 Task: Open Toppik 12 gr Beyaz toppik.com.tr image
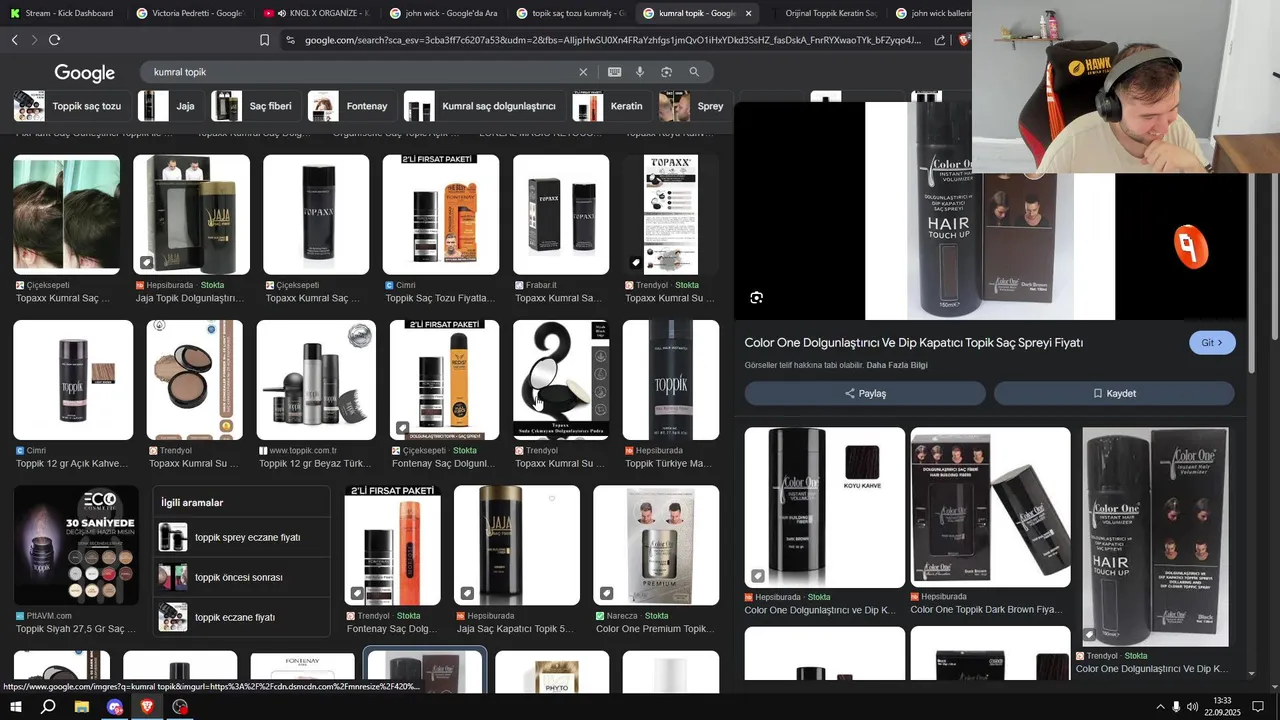[316, 380]
